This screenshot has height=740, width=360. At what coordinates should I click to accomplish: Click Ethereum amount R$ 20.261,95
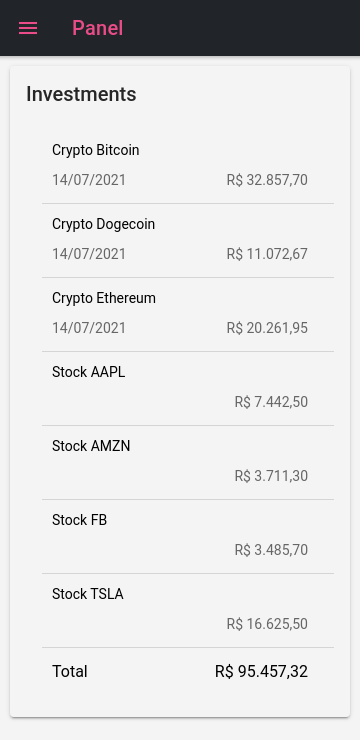[267, 328]
